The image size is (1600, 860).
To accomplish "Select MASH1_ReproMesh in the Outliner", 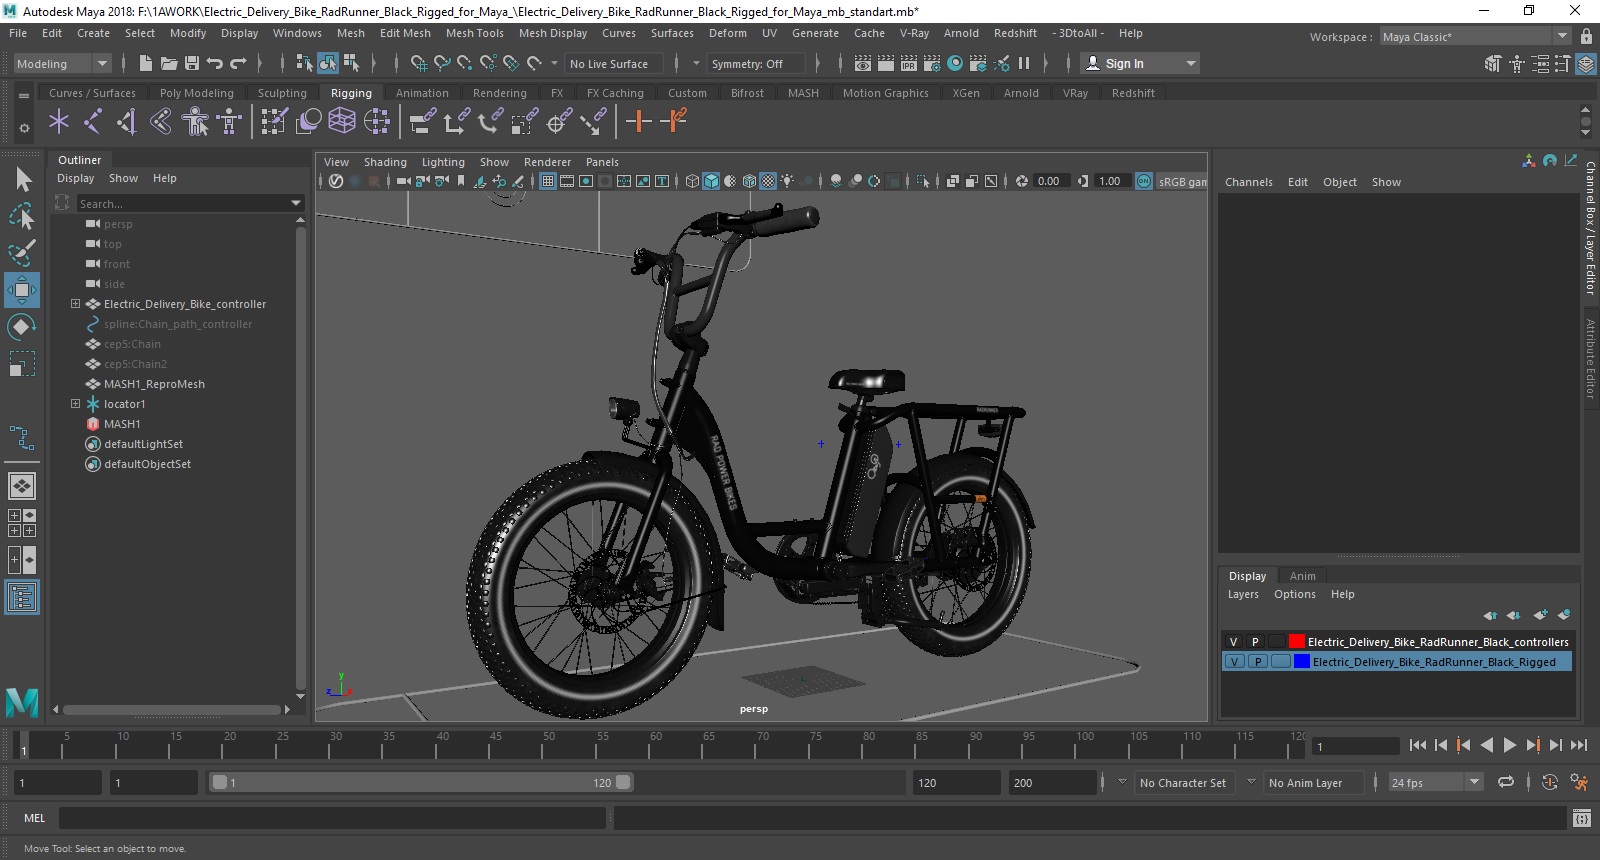I will pos(154,384).
